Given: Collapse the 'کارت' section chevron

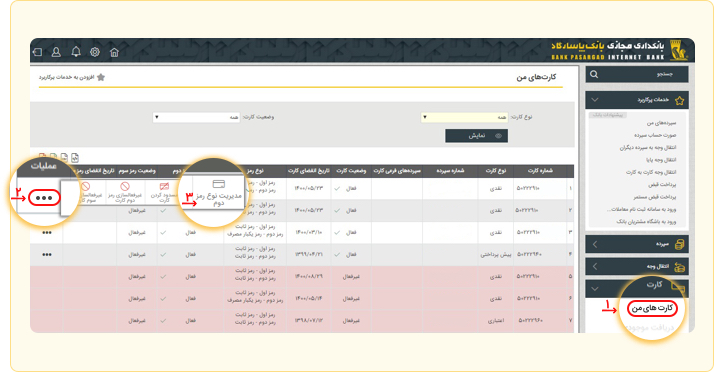Looking at the screenshot, I should [595, 289].
